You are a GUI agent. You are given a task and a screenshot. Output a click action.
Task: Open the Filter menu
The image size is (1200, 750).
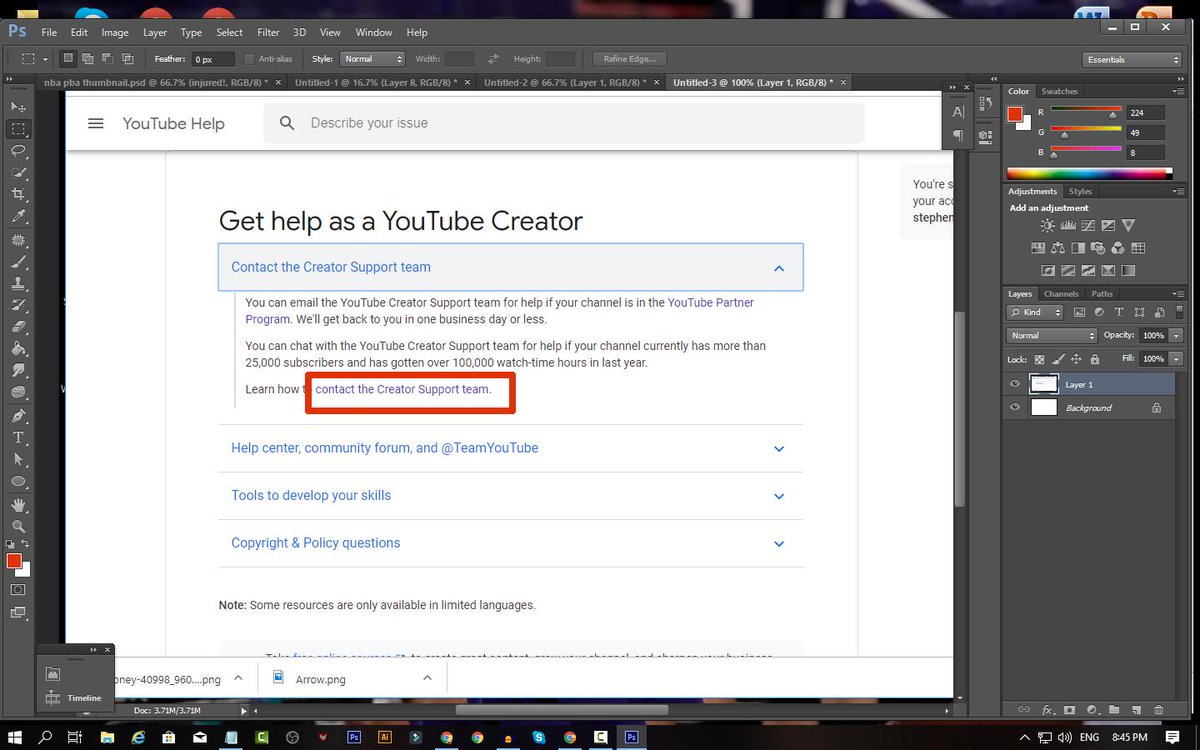pyautogui.click(x=268, y=32)
